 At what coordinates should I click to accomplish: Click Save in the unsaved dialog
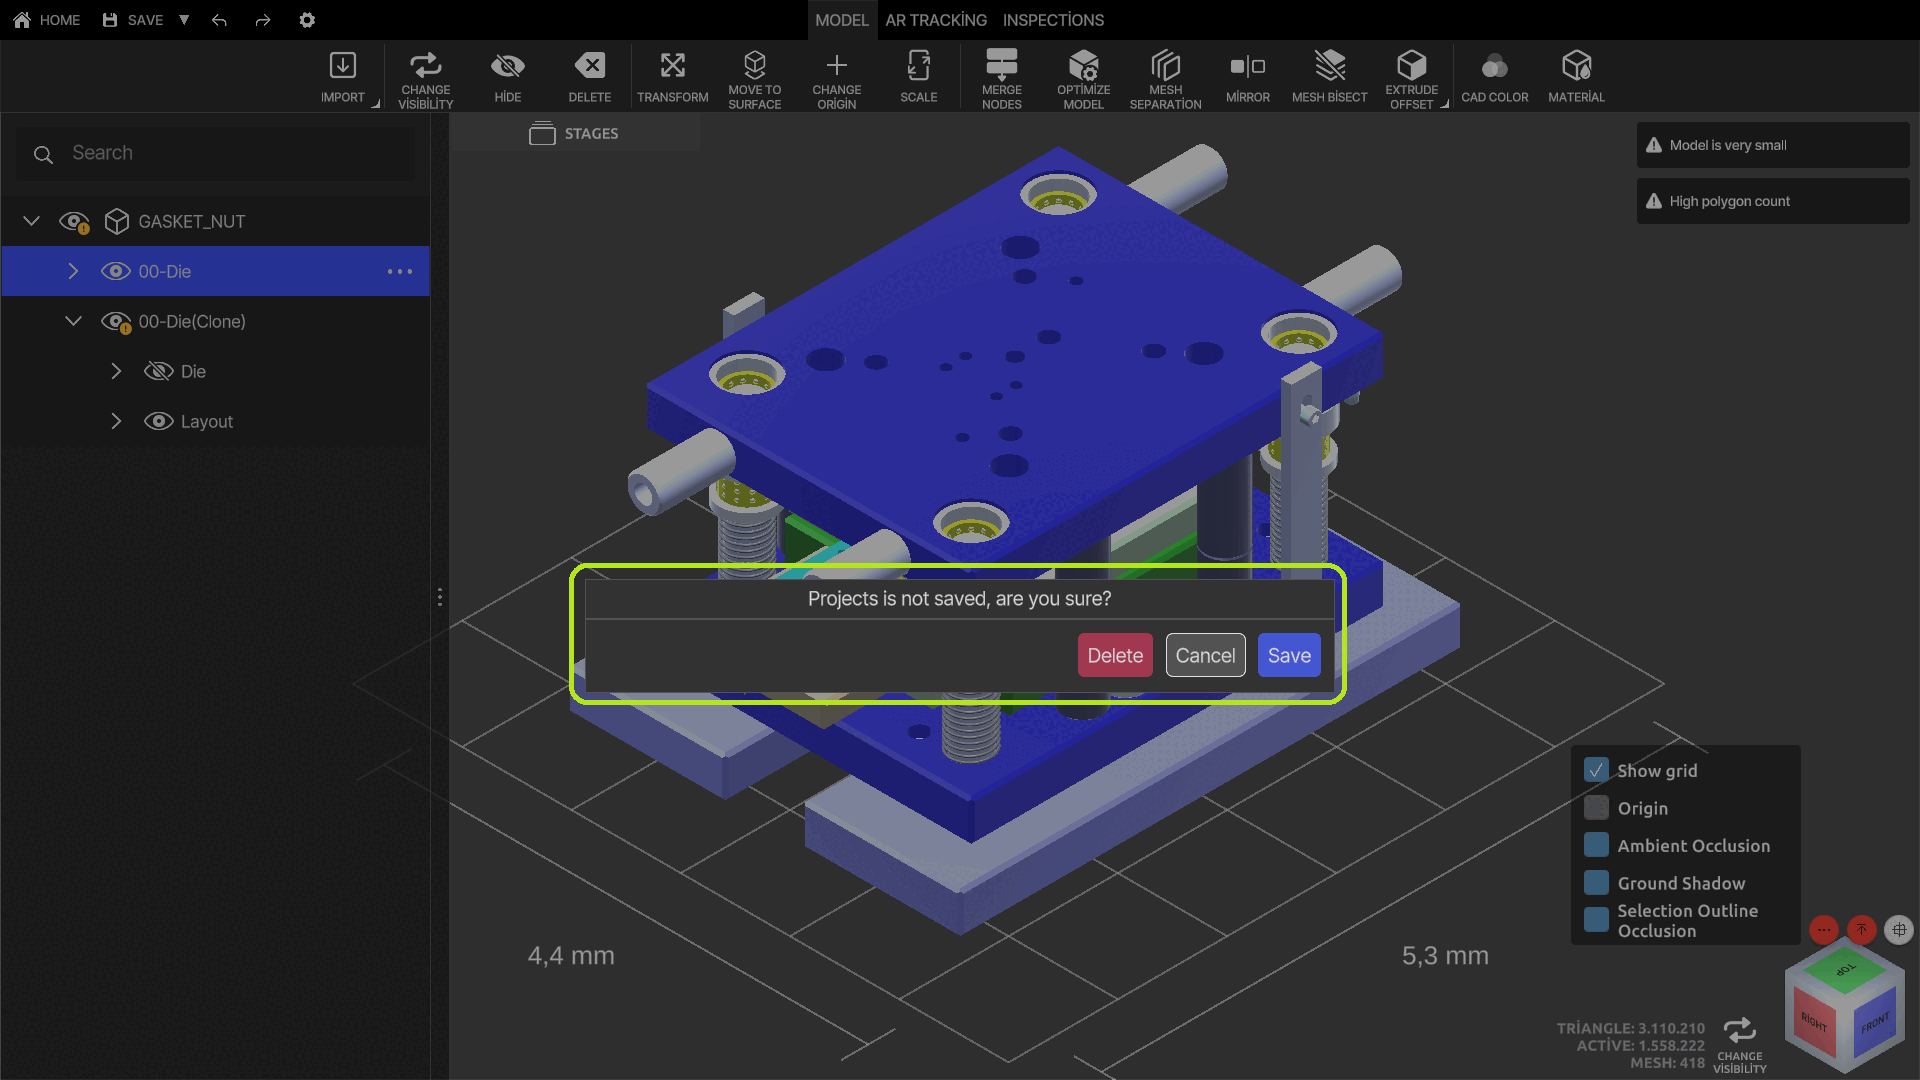[1289, 655]
